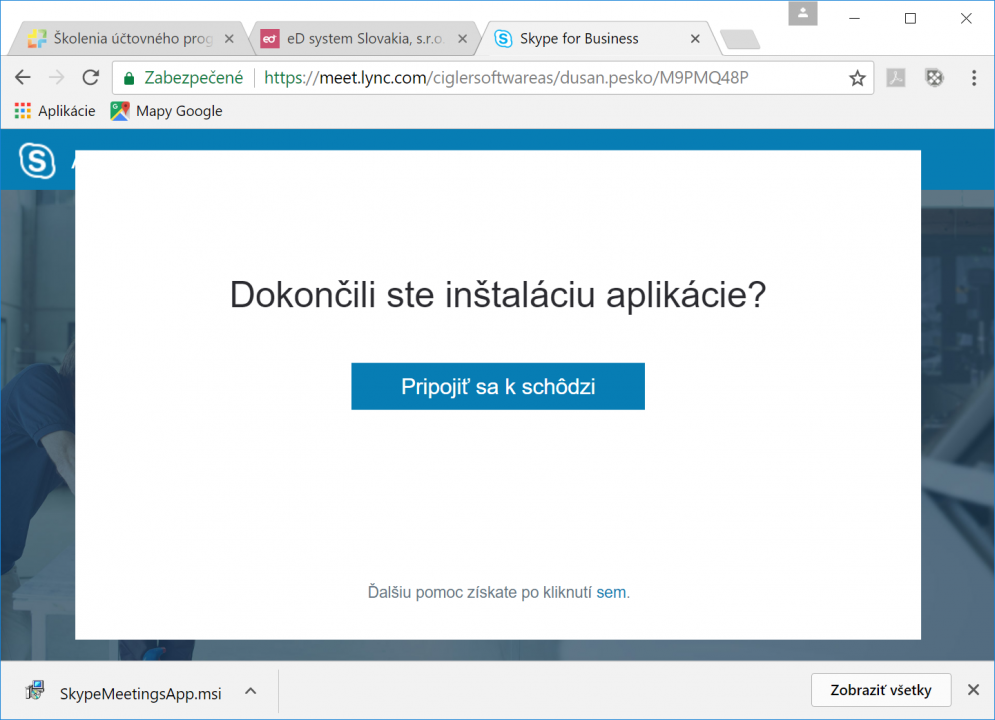Open the Chrome three-dot menu

974,78
